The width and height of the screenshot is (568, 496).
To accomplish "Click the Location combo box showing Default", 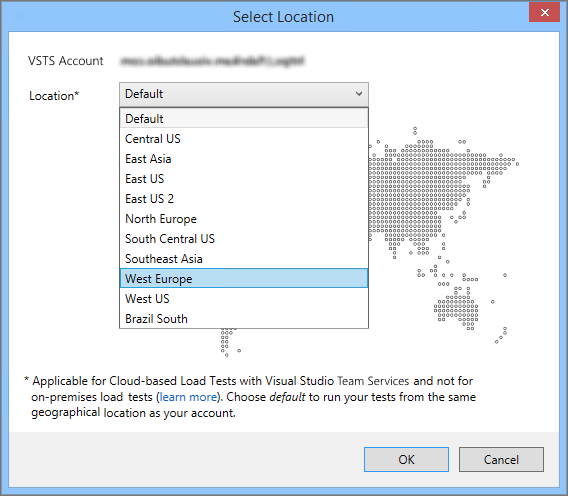I will click(244, 94).
